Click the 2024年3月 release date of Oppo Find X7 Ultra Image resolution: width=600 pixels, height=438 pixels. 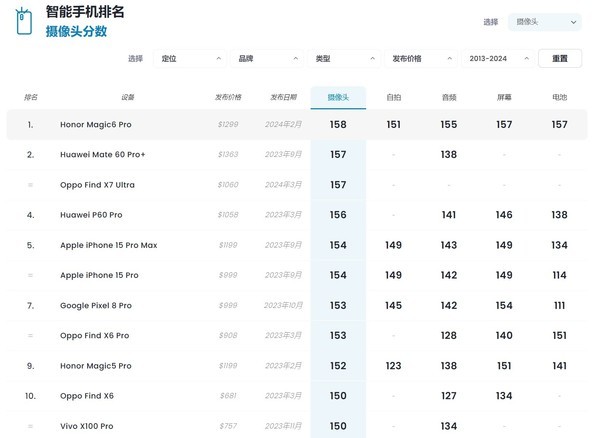[x=284, y=185]
